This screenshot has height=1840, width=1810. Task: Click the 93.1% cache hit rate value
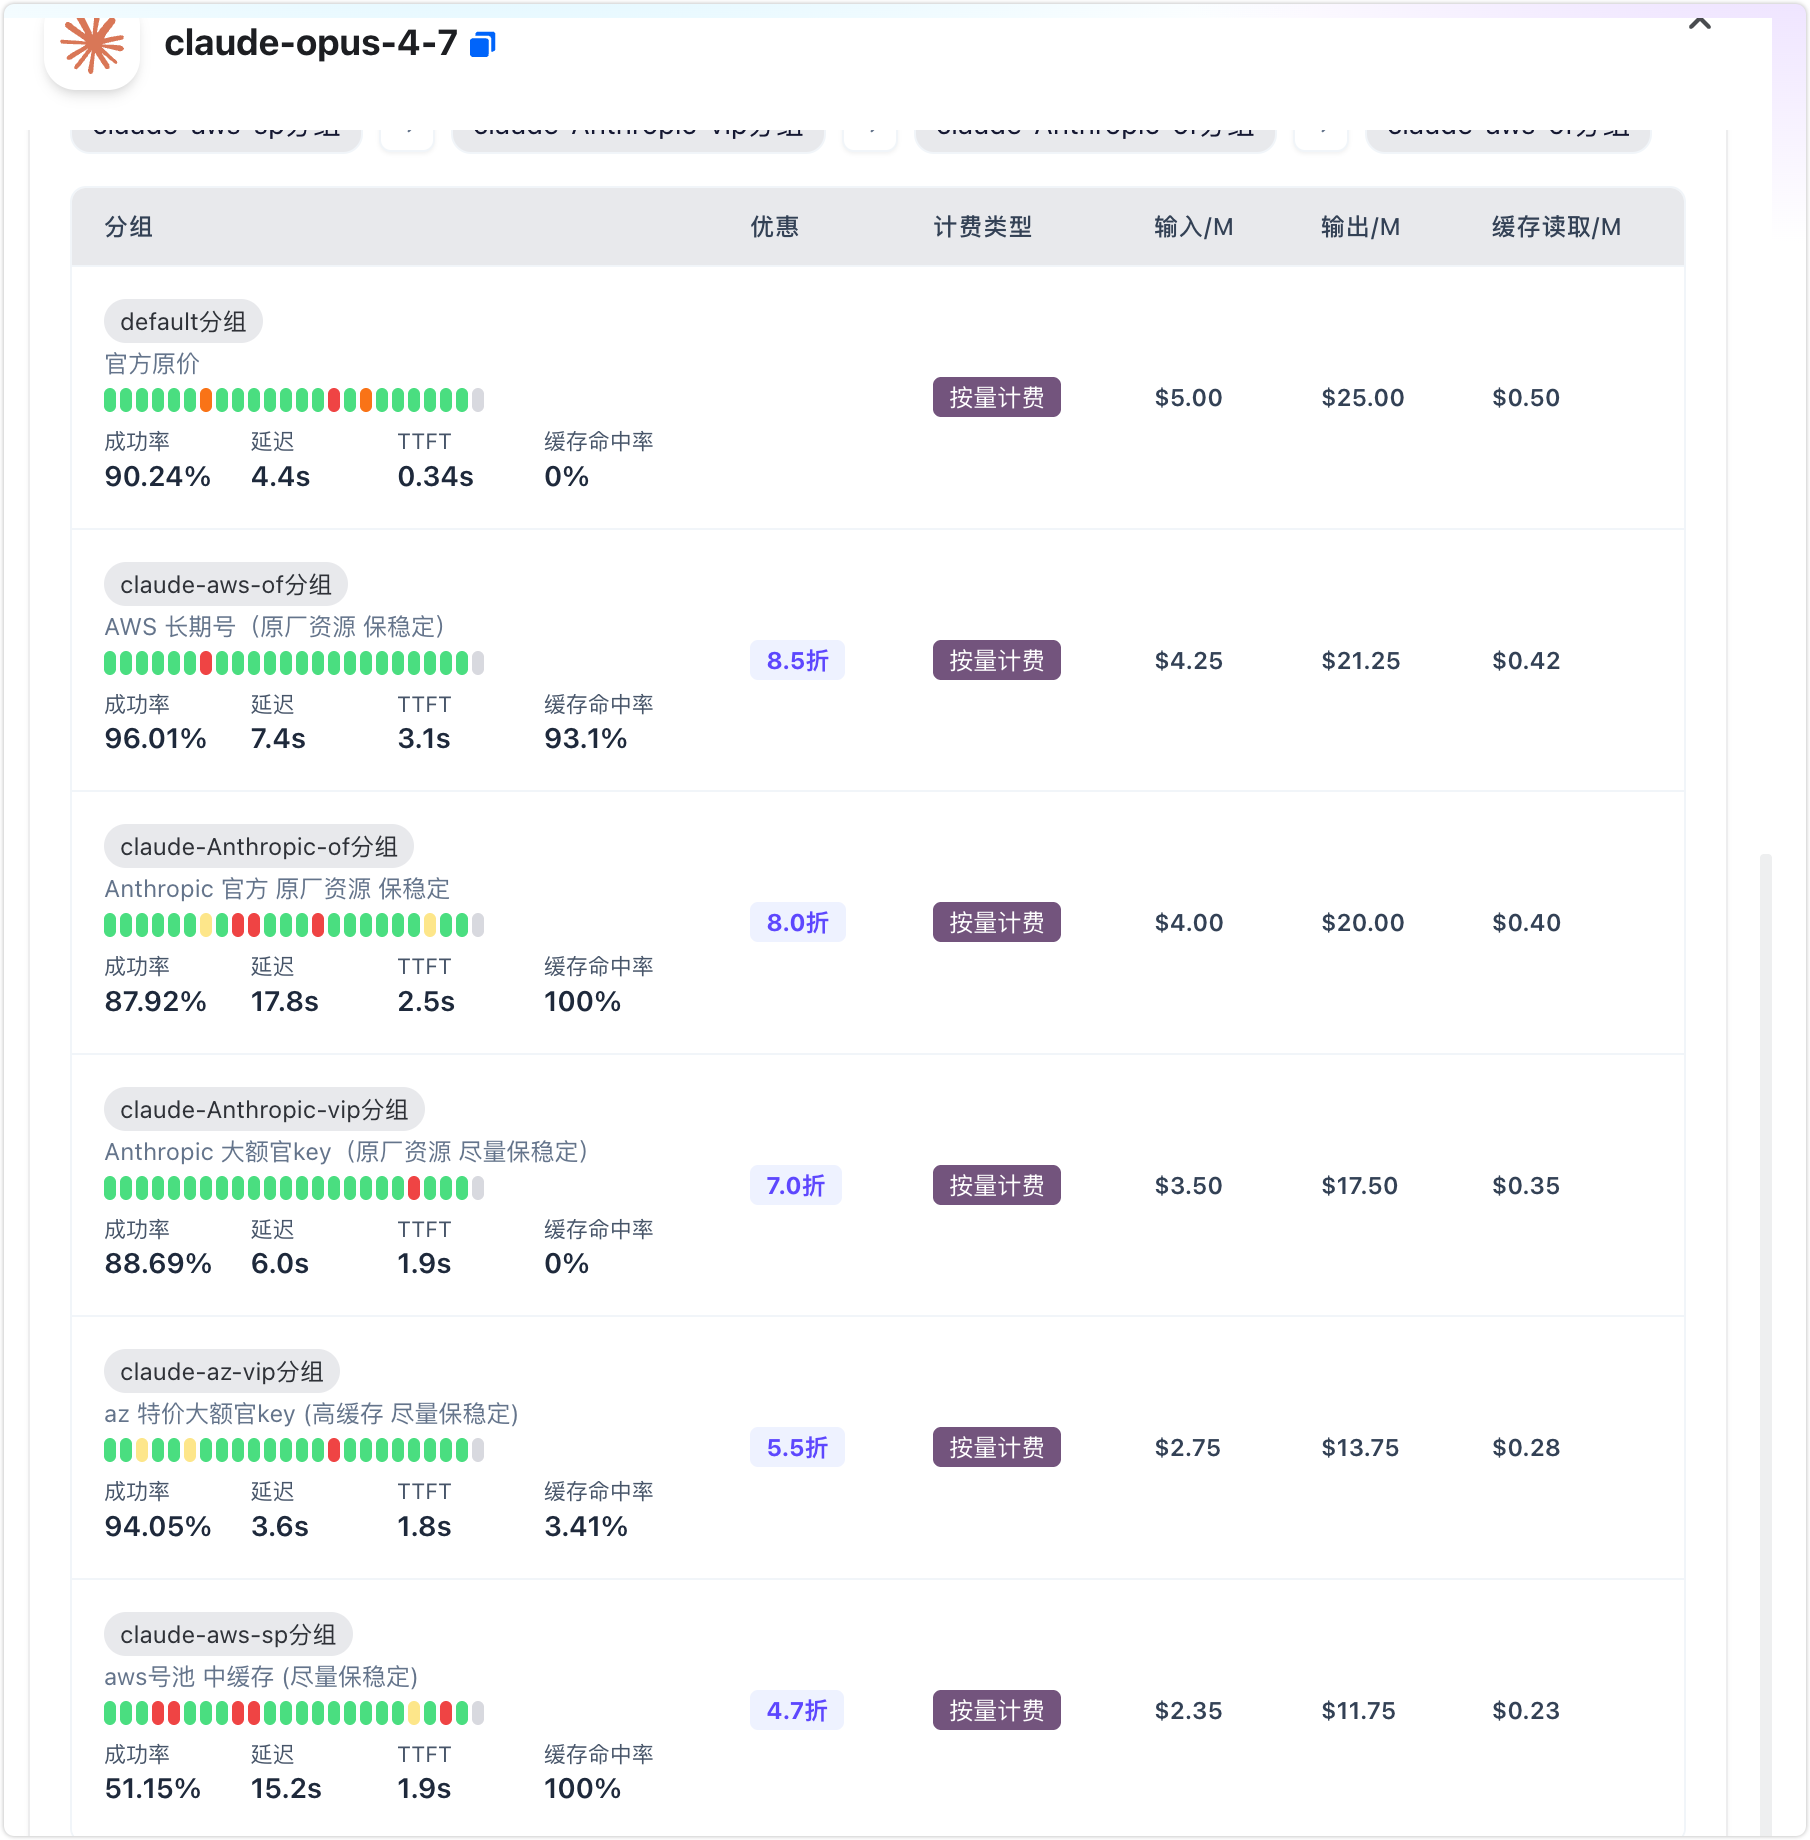pyautogui.click(x=585, y=738)
